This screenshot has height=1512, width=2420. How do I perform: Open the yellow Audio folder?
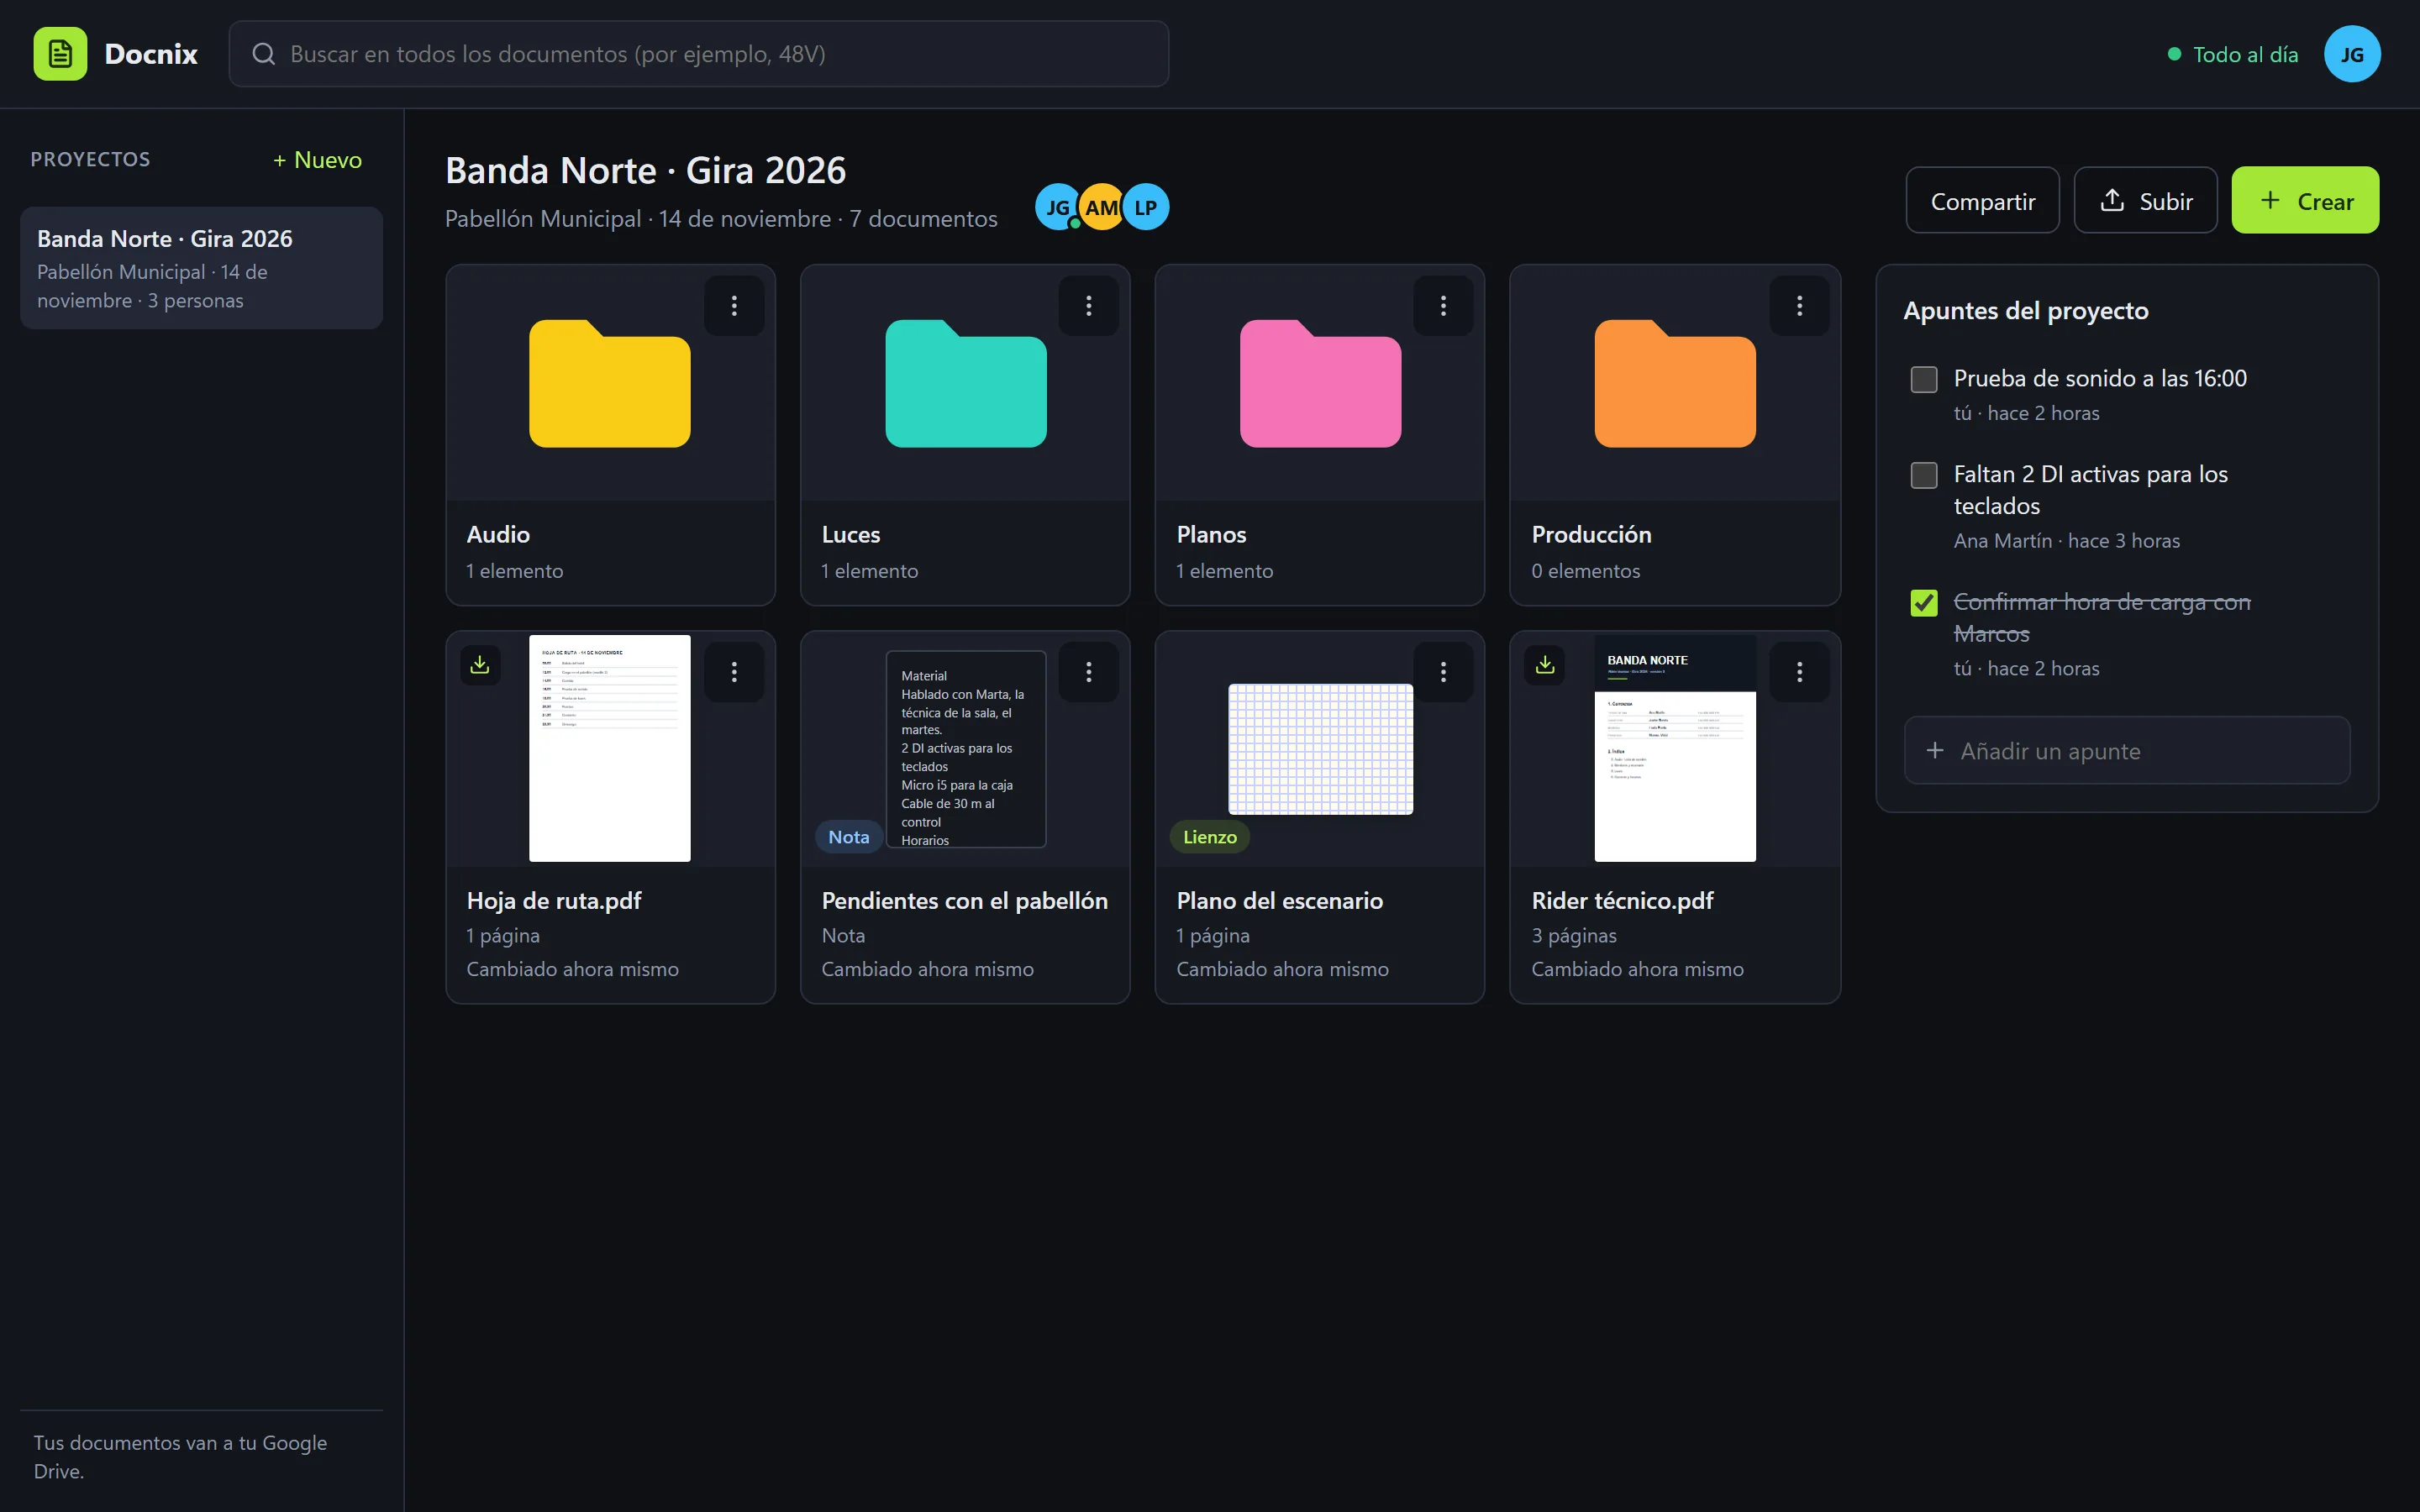tap(610, 383)
